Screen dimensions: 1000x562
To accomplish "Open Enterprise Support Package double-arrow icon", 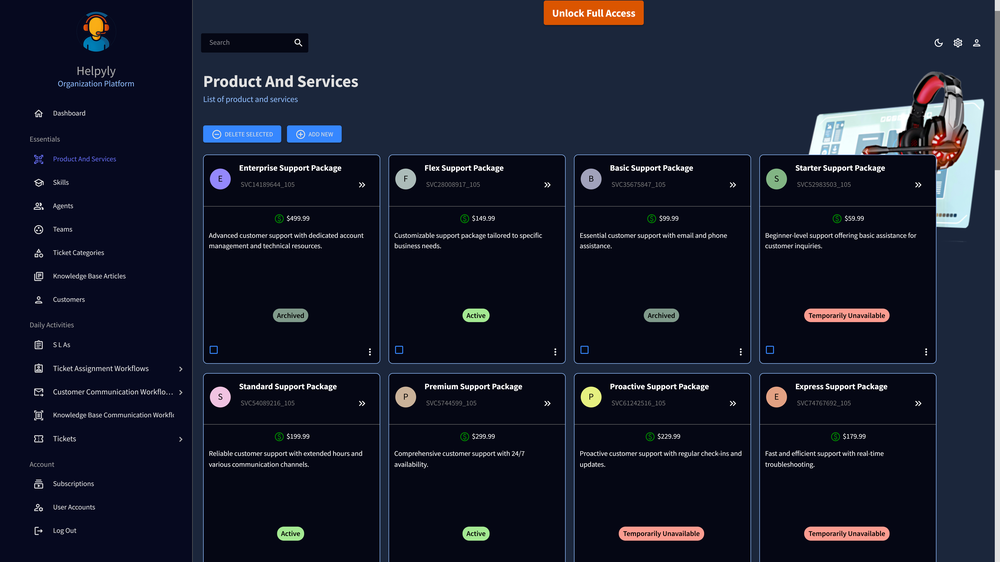I will pyautogui.click(x=362, y=185).
